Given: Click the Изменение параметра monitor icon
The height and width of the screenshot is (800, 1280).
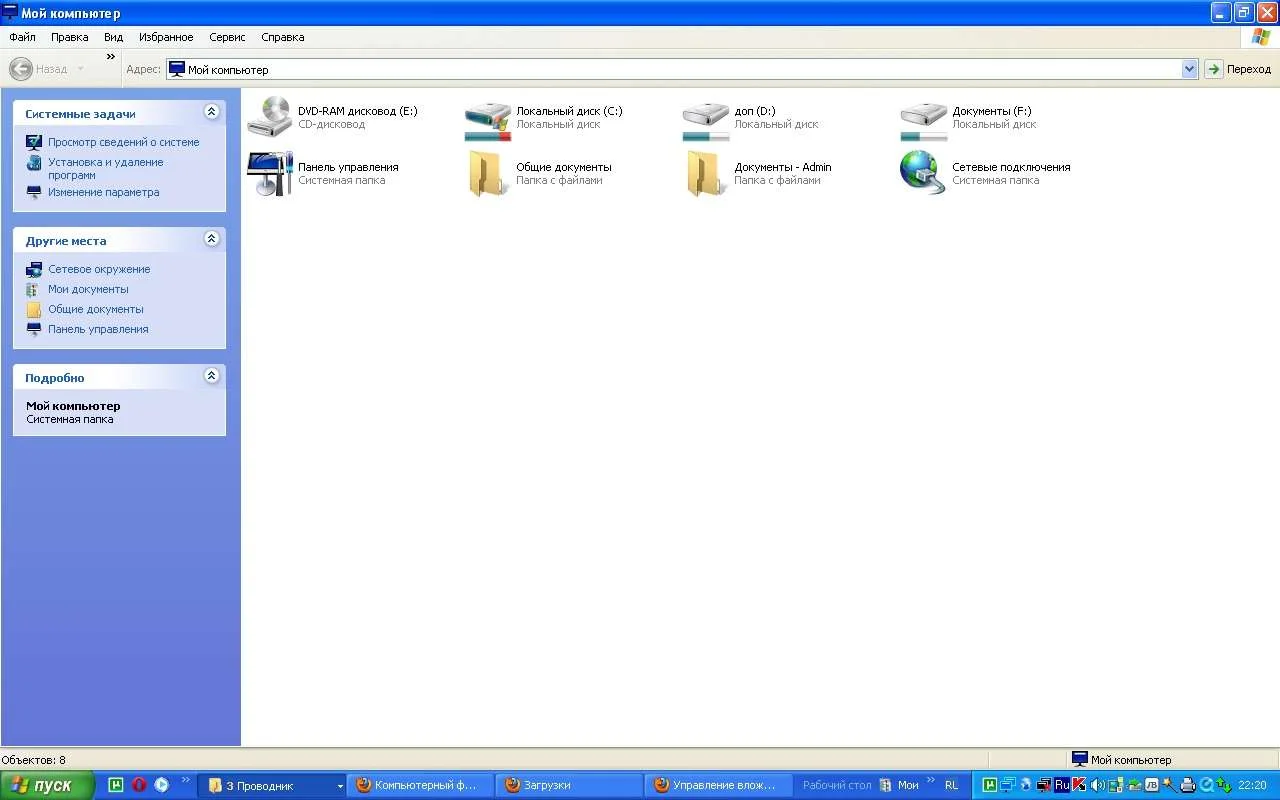Looking at the screenshot, I should click(x=34, y=192).
